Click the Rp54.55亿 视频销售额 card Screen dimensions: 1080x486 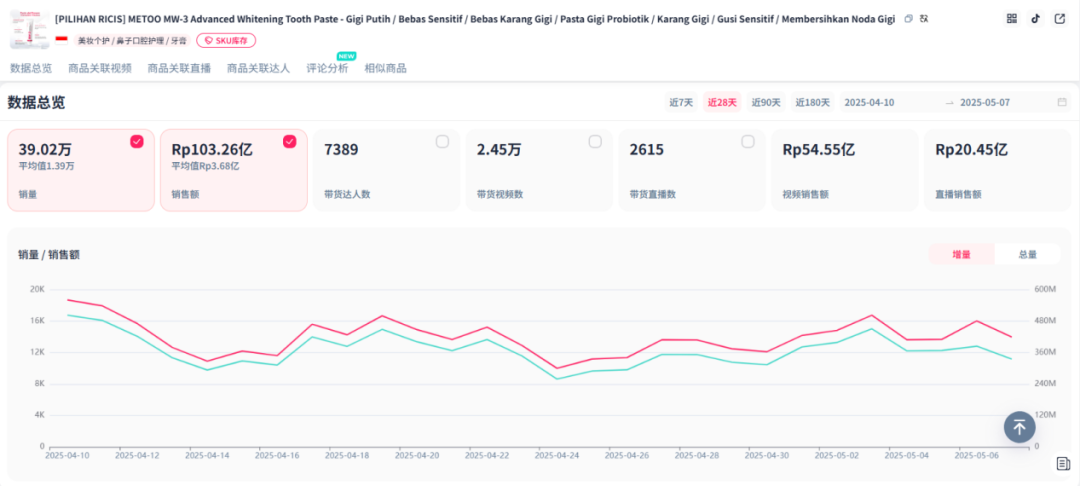pyautogui.click(x=844, y=170)
